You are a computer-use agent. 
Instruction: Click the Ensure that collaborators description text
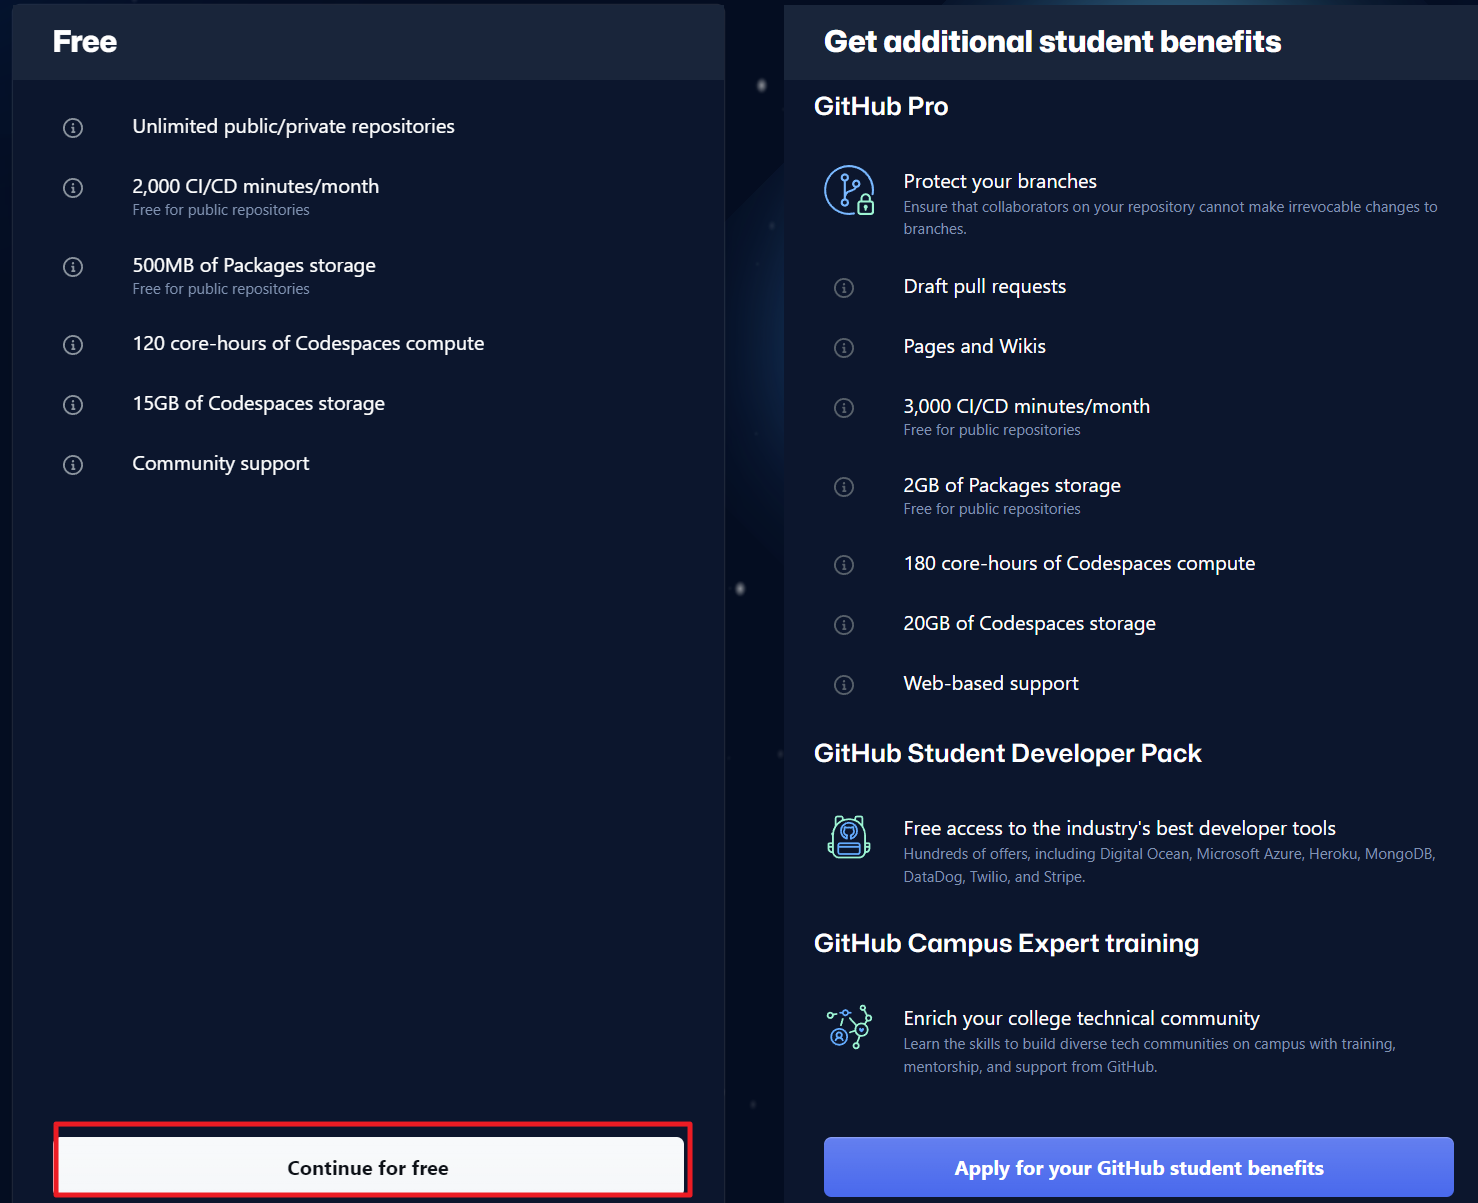click(1170, 218)
